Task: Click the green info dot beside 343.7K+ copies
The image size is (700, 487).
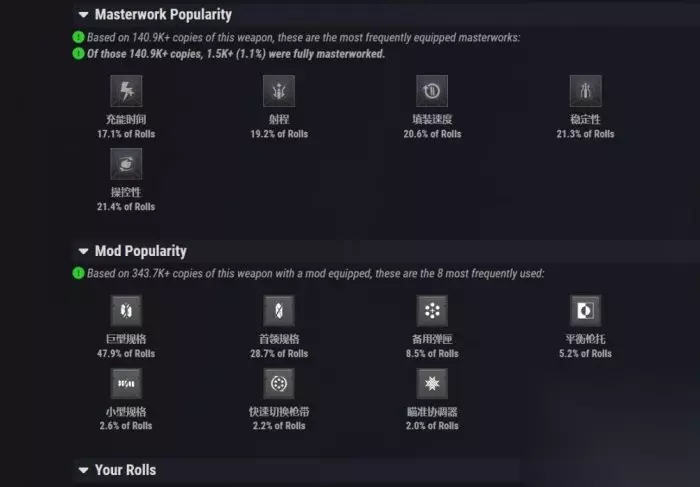Action: 78,273
